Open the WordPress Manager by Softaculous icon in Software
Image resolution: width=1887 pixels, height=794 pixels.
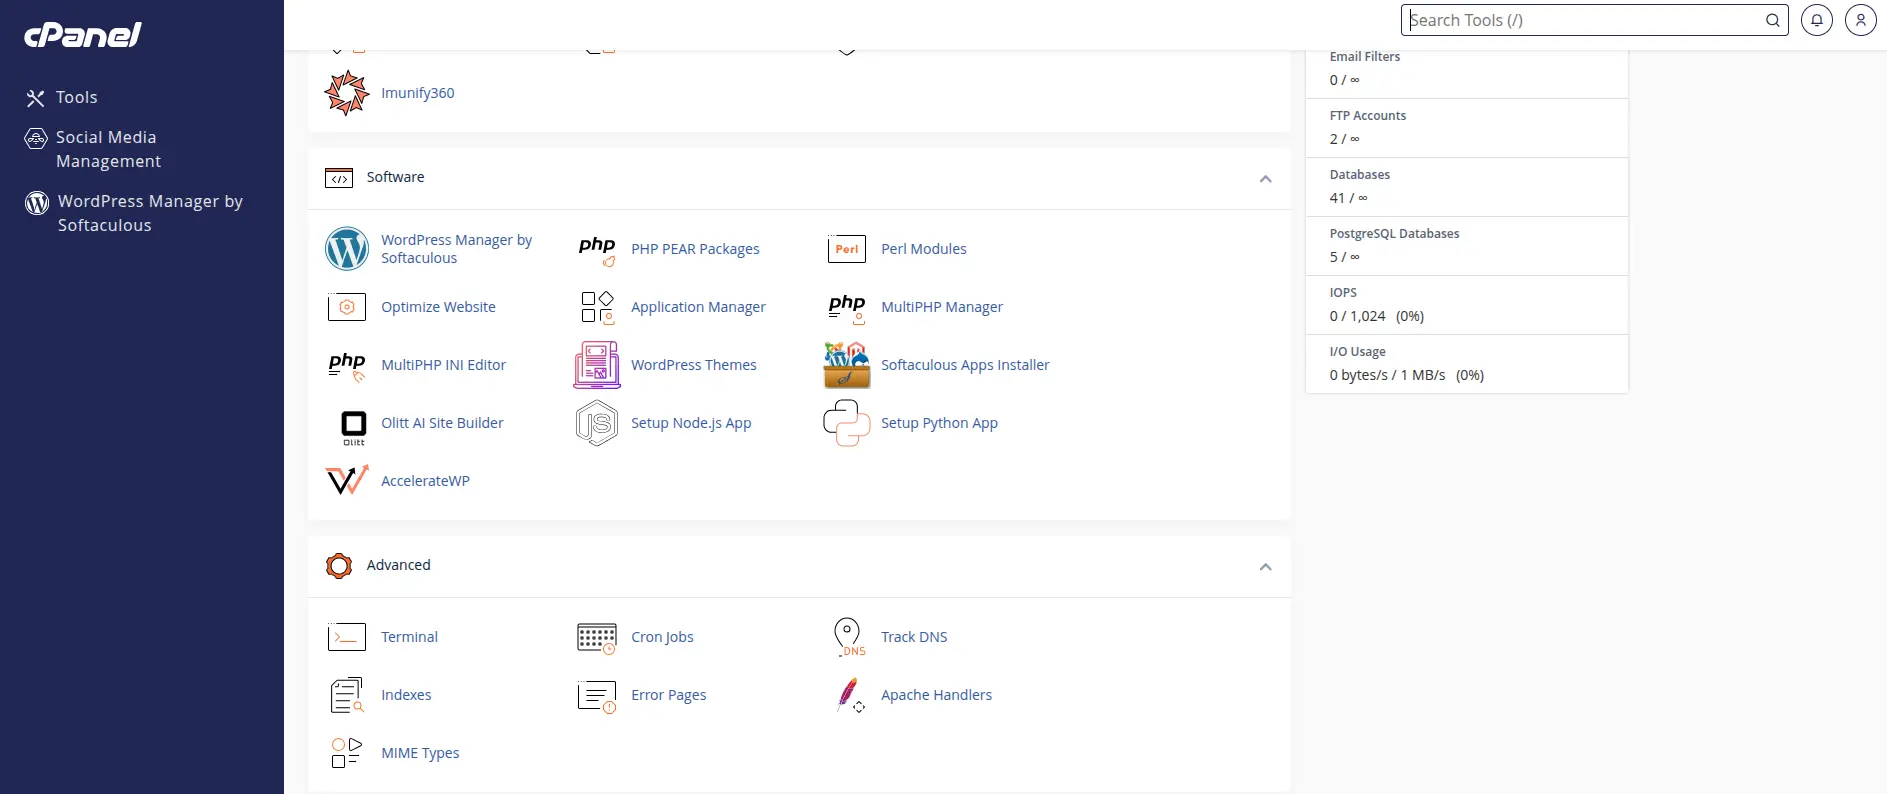click(347, 249)
